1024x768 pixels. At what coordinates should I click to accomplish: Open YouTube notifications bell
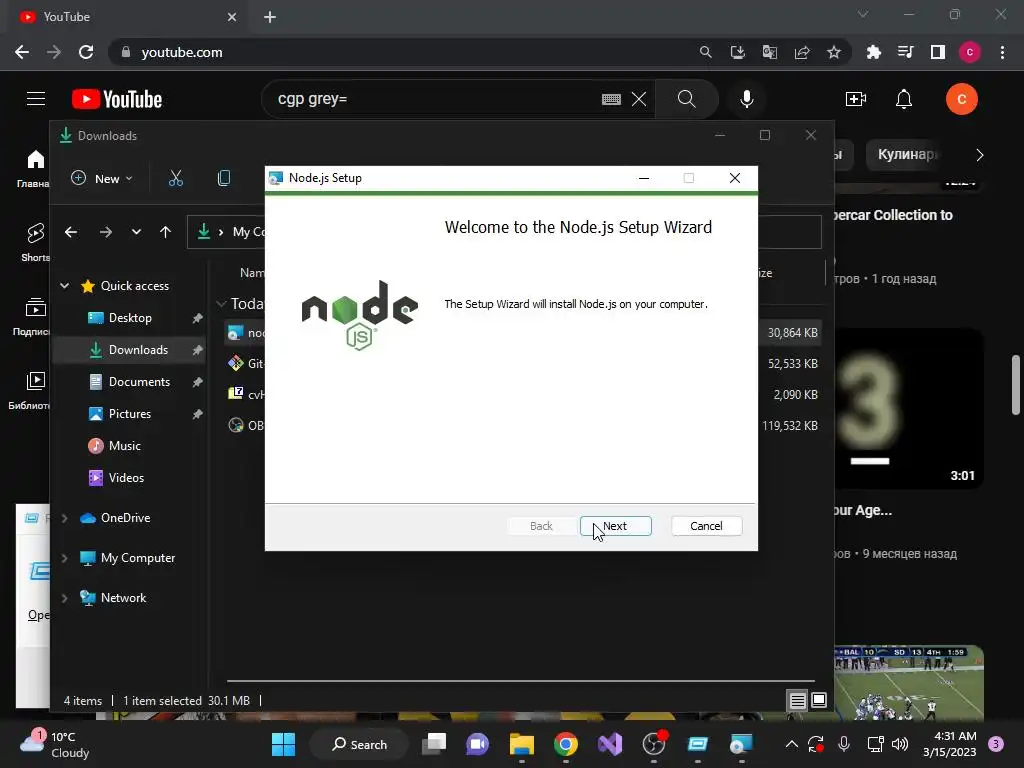(903, 99)
